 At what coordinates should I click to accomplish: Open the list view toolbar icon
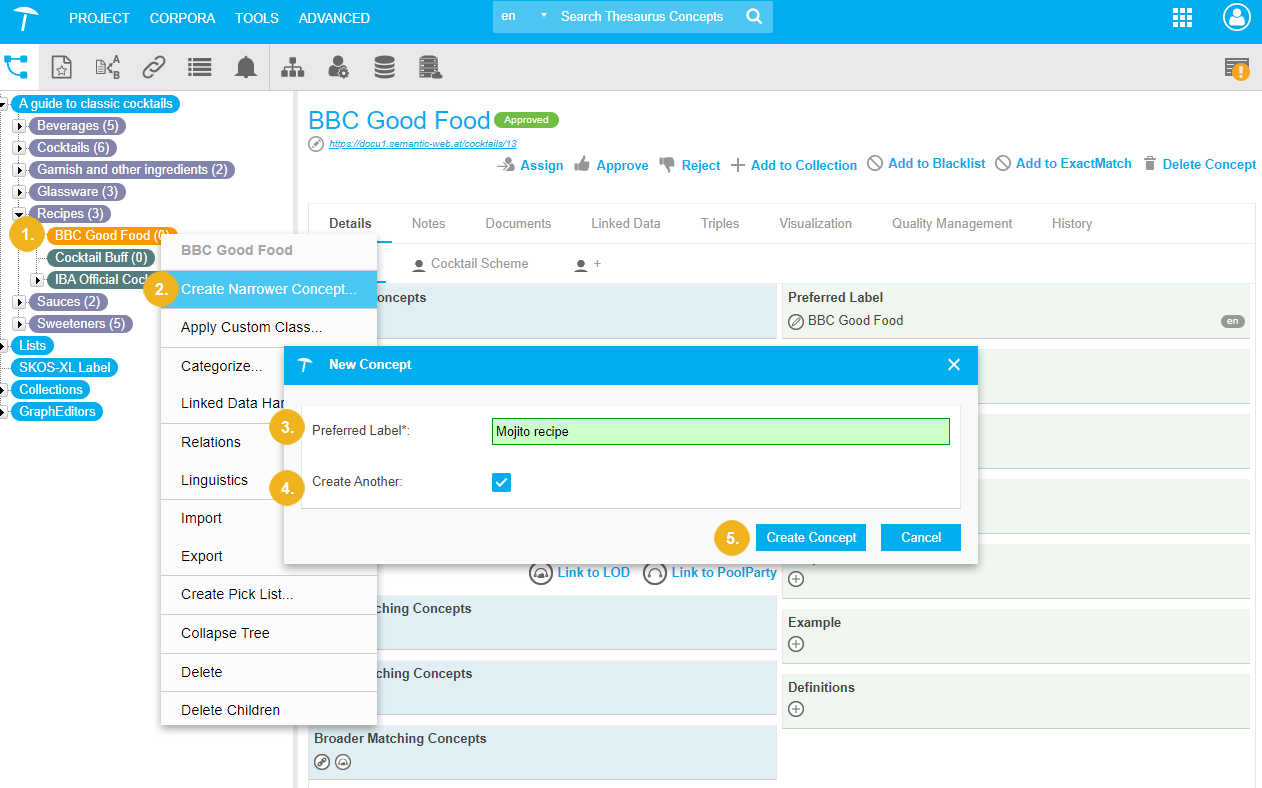[199, 67]
